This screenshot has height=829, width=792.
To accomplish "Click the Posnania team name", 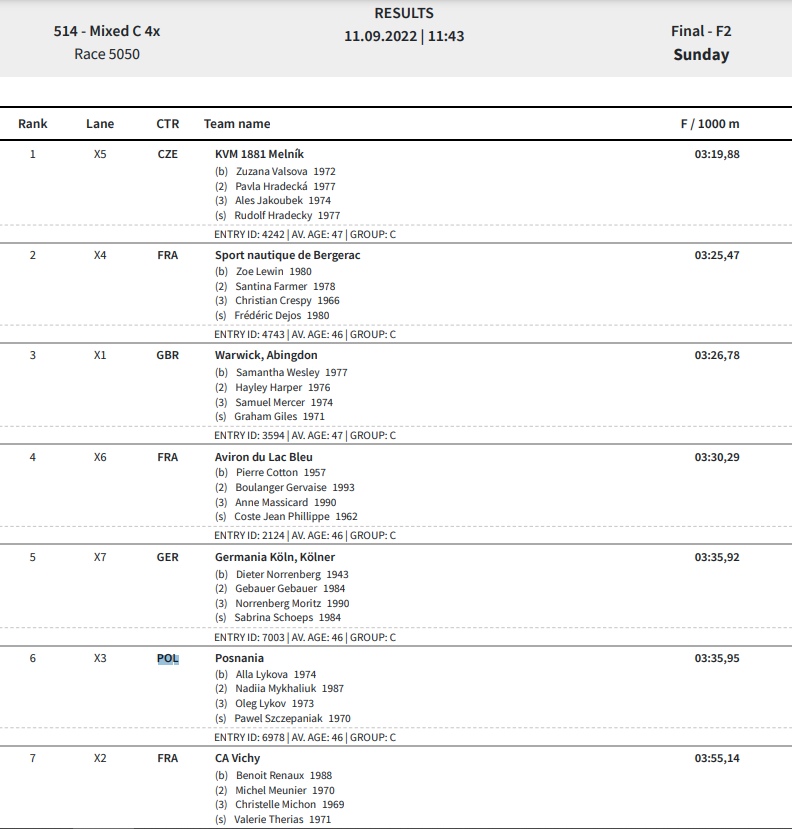I will [x=239, y=658].
